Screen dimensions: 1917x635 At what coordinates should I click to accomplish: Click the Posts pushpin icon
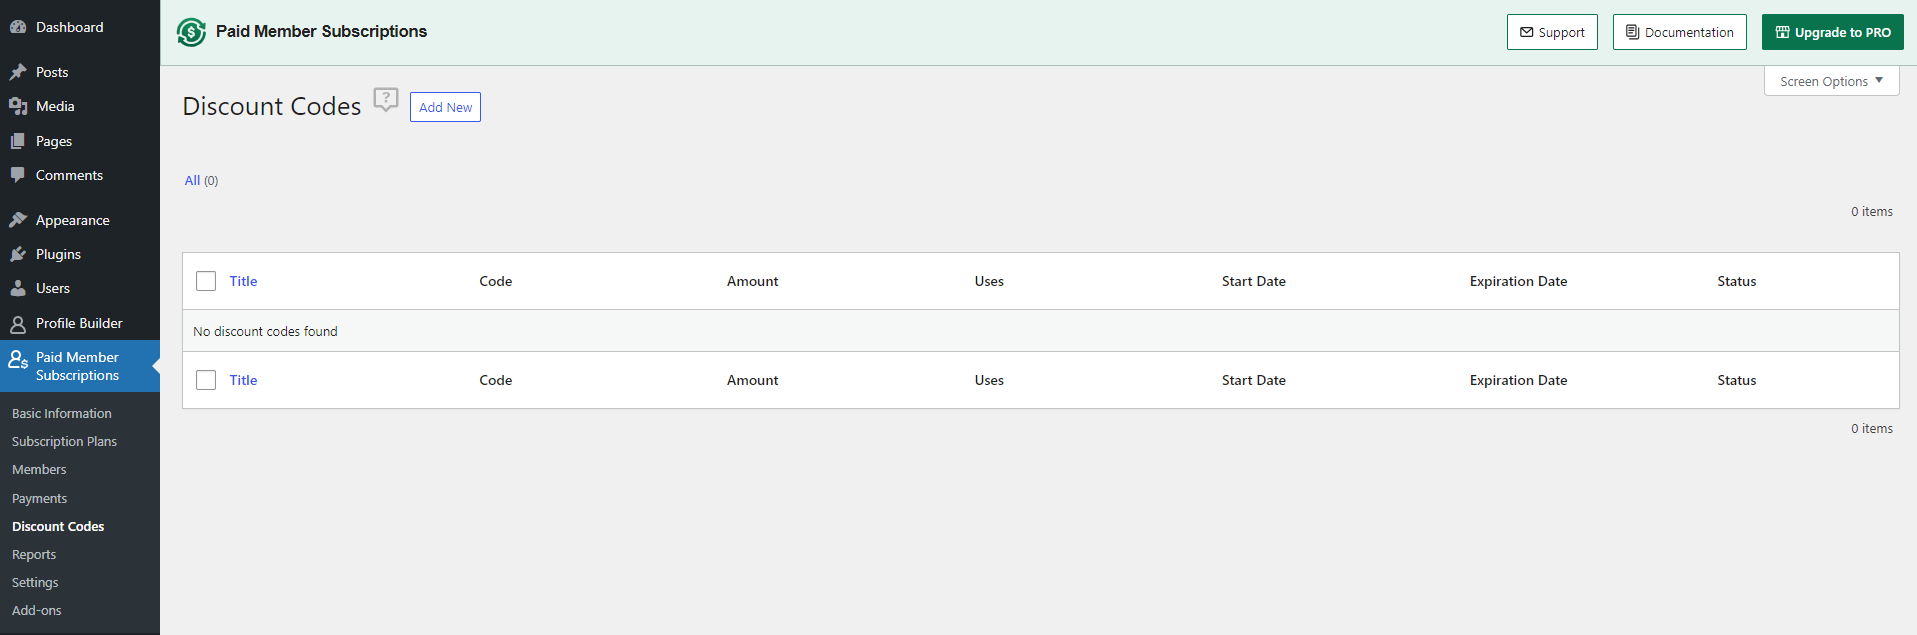[18, 72]
